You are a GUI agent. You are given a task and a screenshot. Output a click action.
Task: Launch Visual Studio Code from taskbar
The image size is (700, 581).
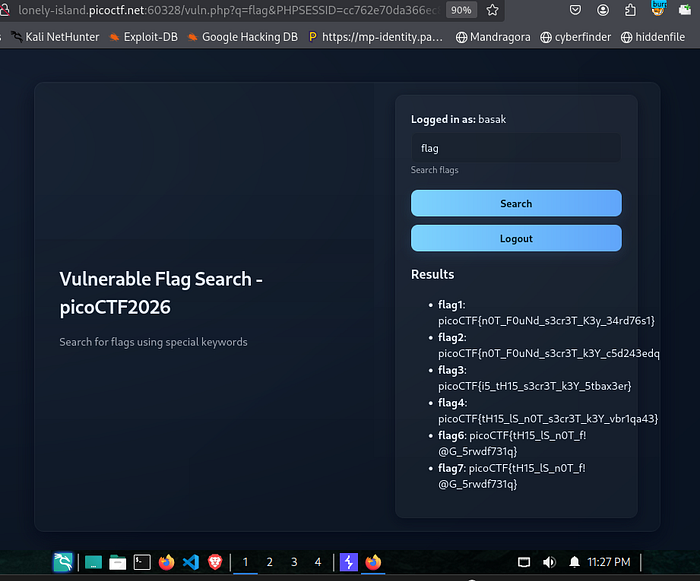(191, 562)
